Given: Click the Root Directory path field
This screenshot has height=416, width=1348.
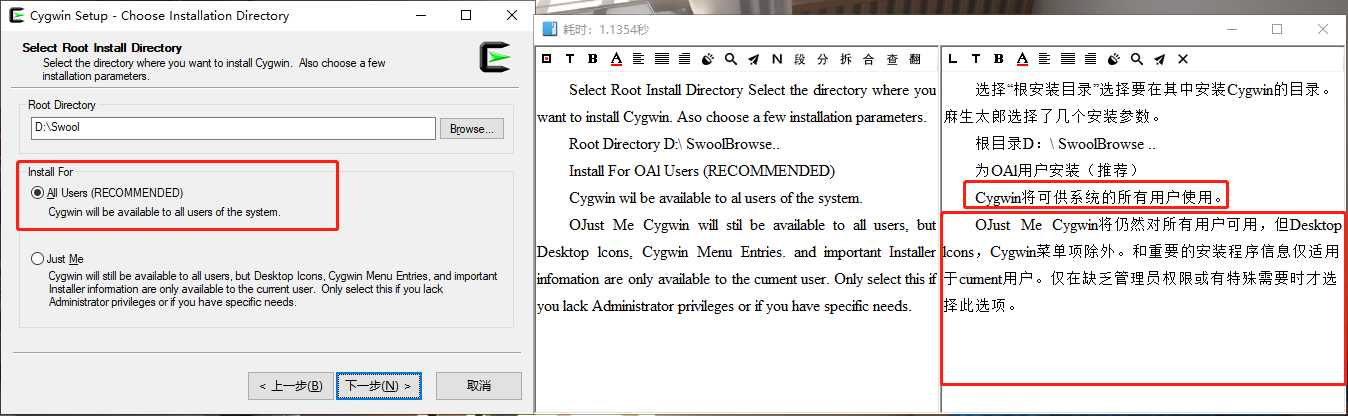Looking at the screenshot, I should pyautogui.click(x=233, y=128).
